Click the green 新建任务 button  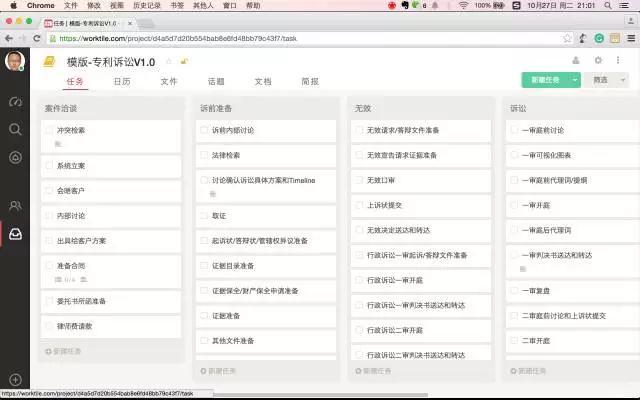[x=545, y=80]
